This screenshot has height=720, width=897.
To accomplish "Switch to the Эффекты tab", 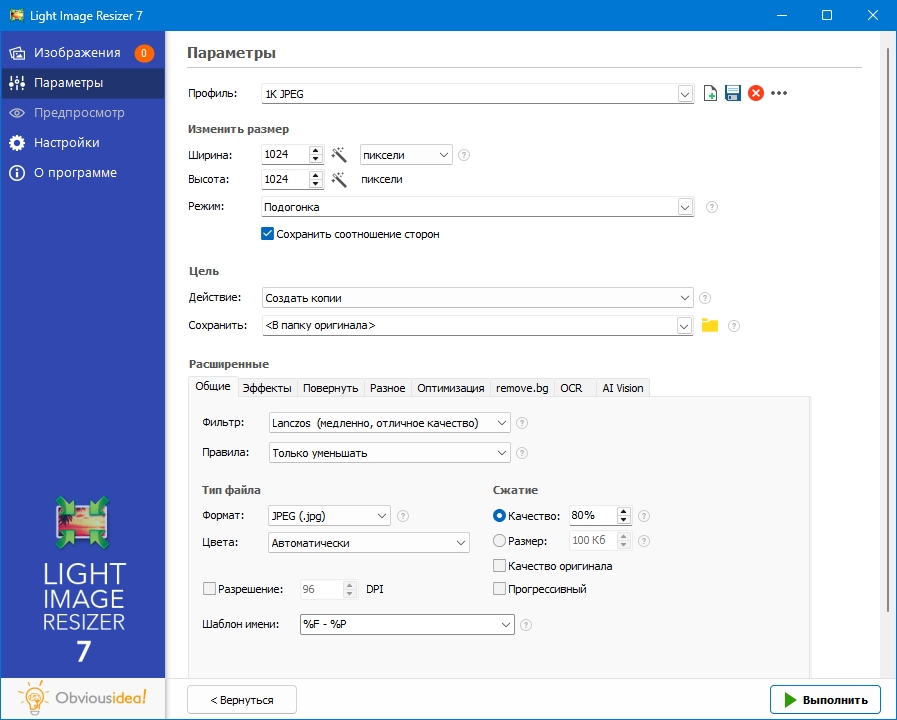I will [267, 388].
